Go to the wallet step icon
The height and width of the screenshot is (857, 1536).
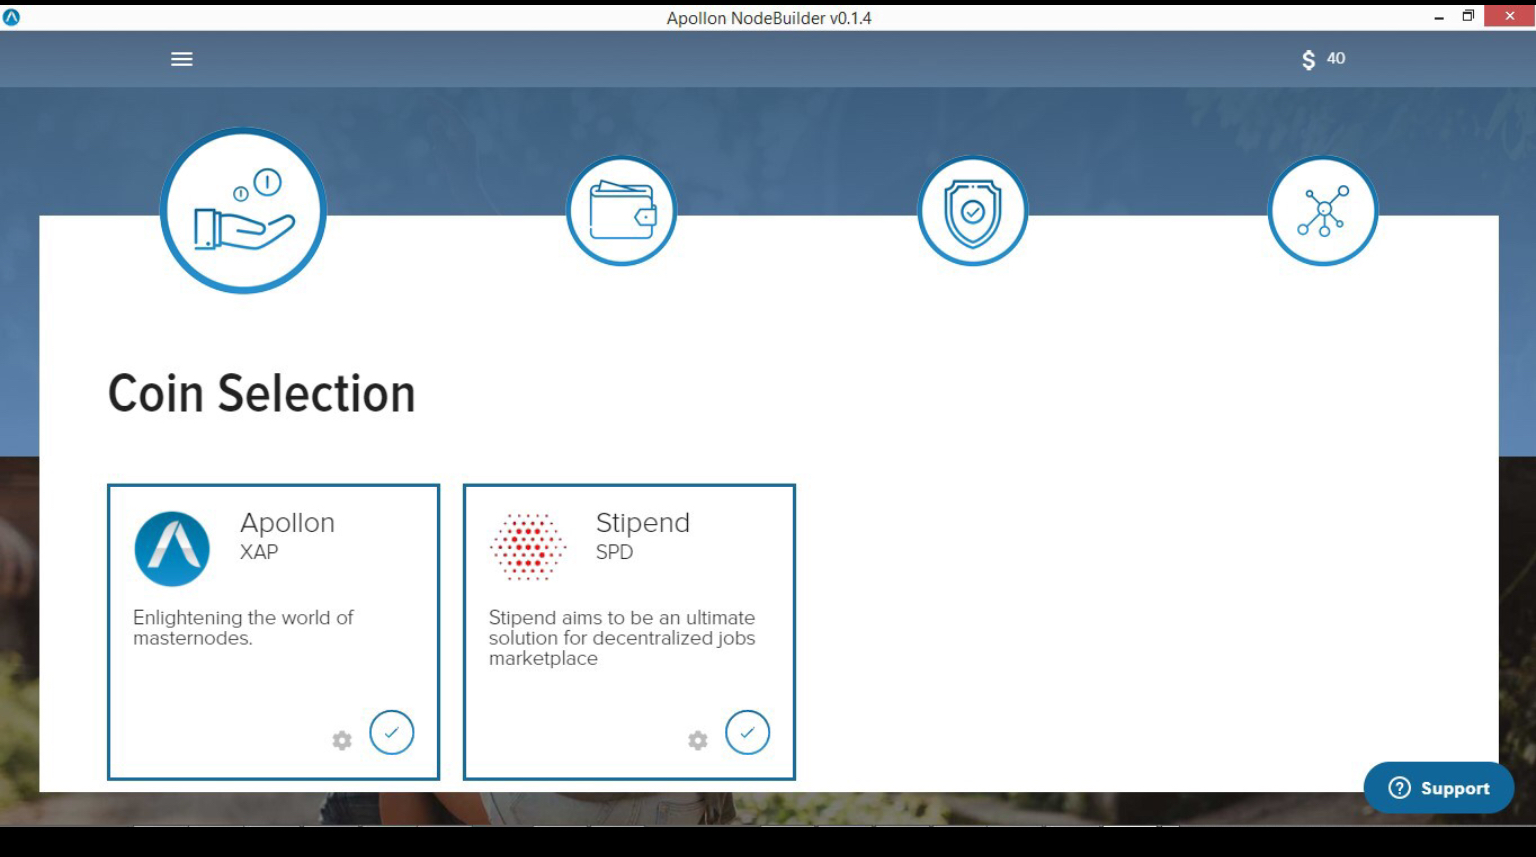(622, 211)
